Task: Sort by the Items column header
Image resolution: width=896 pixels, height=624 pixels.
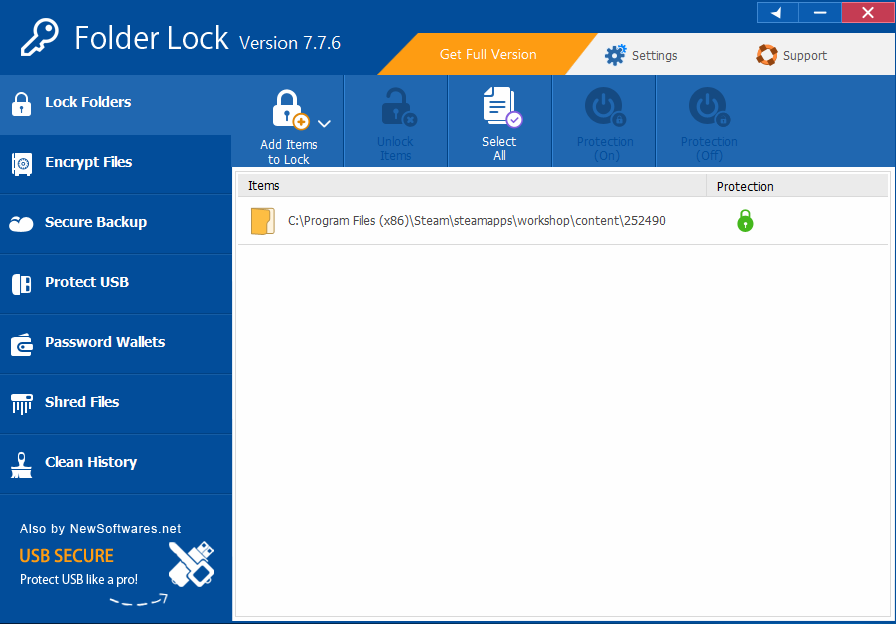Action: [471, 186]
